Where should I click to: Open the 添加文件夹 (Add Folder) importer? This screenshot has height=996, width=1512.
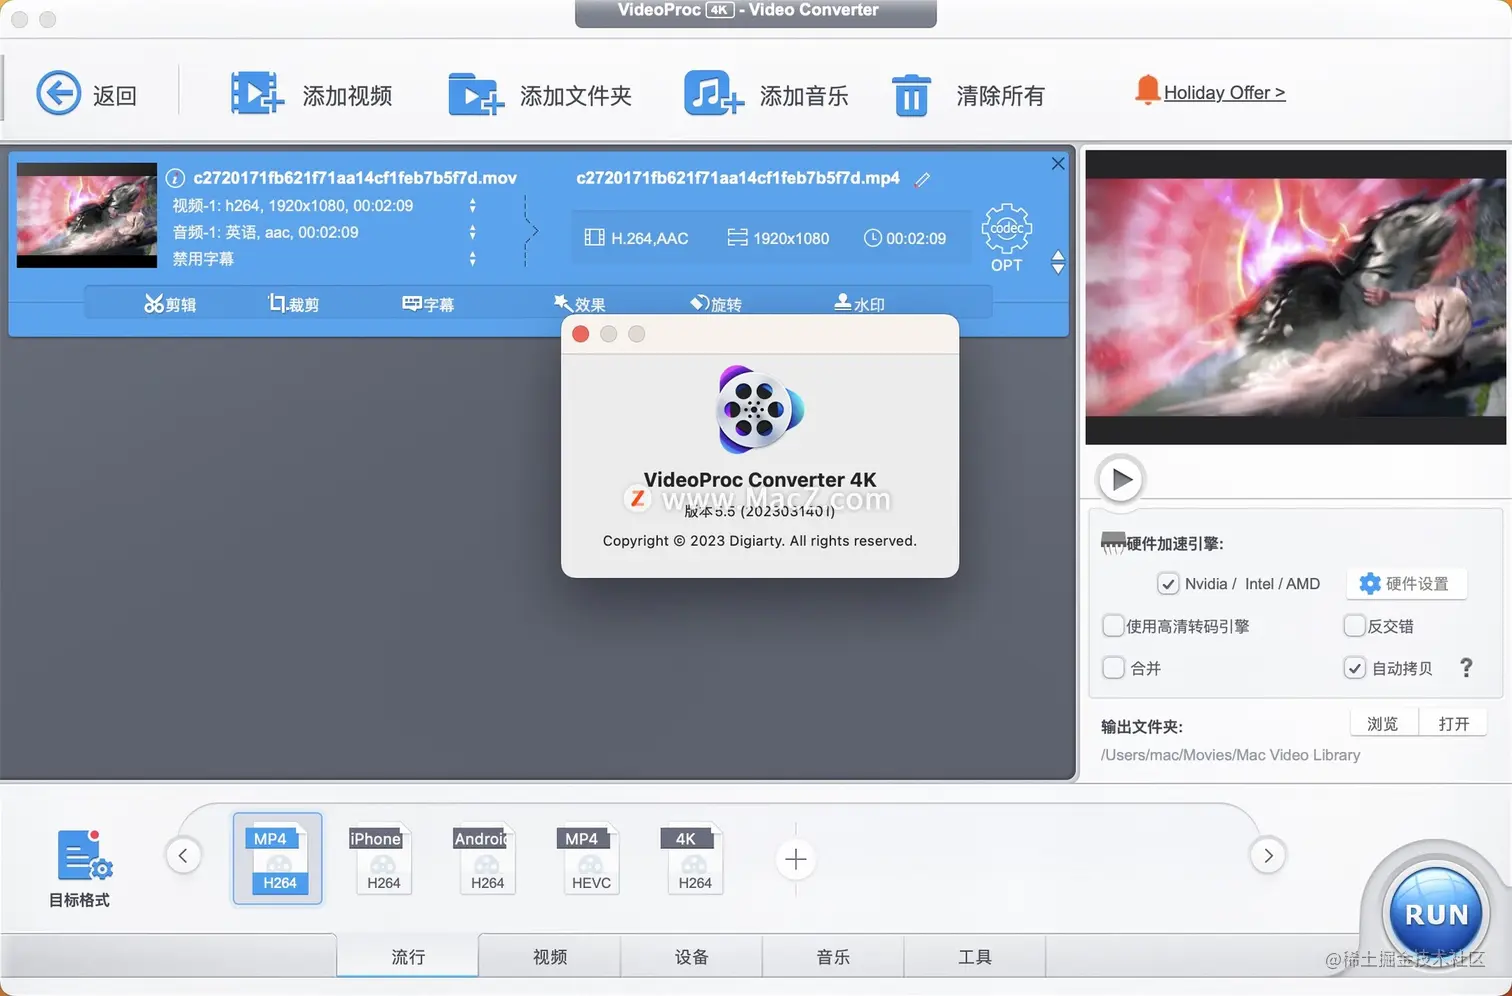click(475, 92)
